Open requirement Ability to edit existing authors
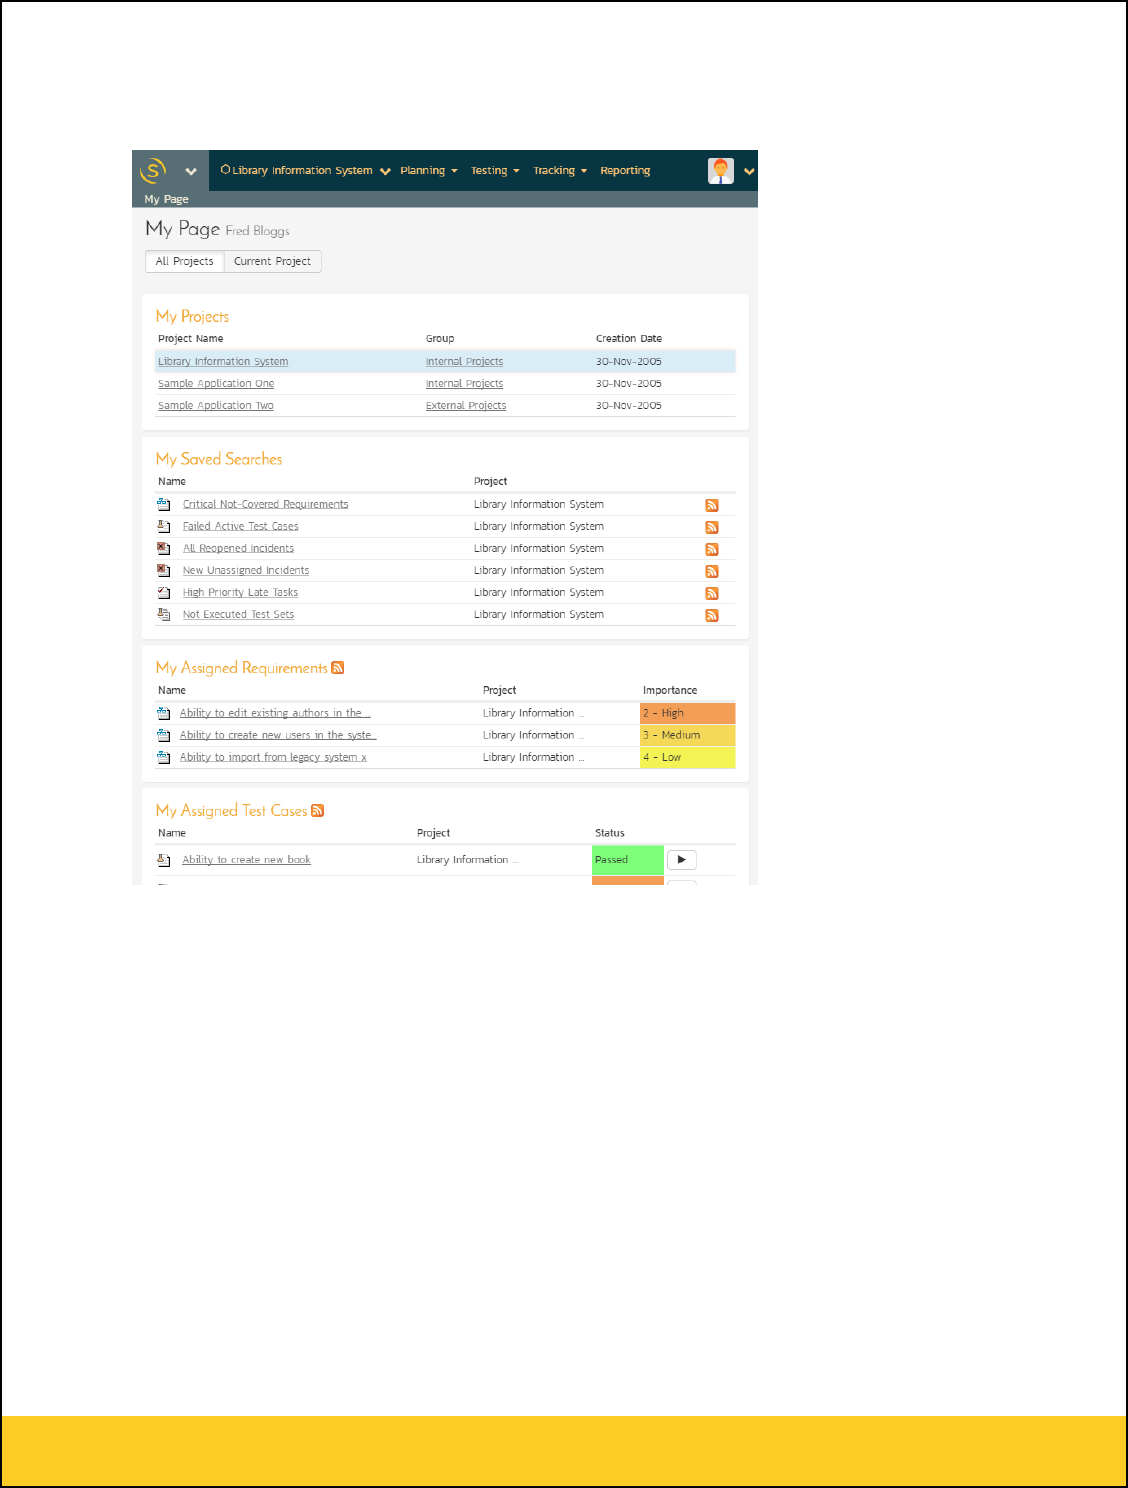1128x1488 pixels. pos(275,714)
